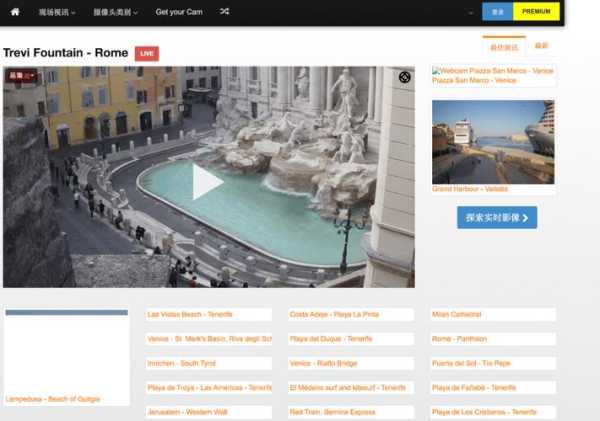This screenshot has height=421, width=600.
Task: Open the video quality selector
Action: [21, 76]
